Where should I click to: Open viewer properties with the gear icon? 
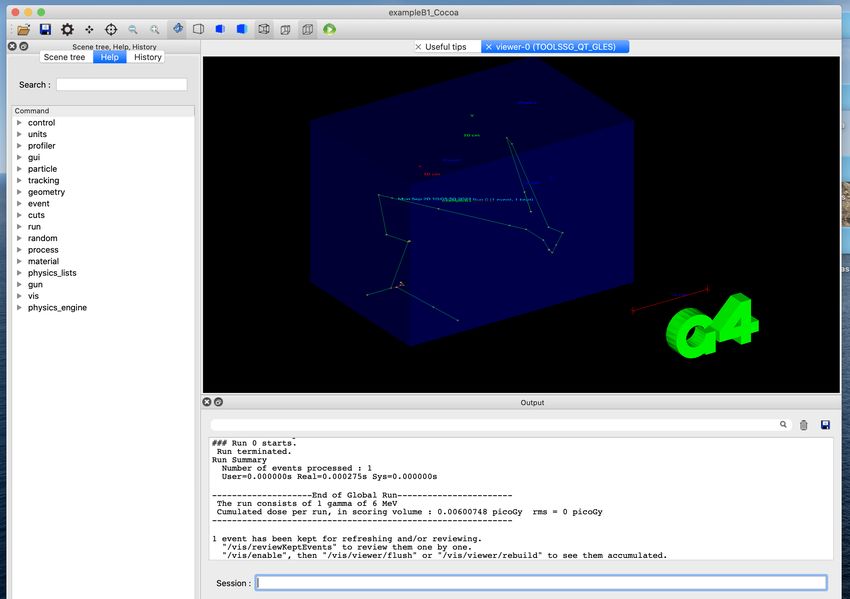67,29
